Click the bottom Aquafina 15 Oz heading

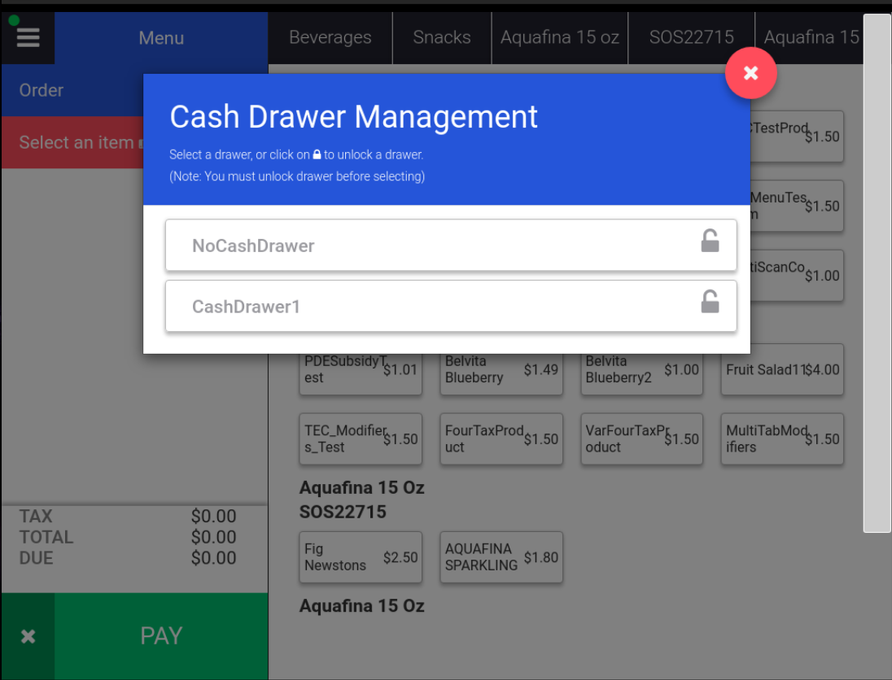[x=362, y=605]
